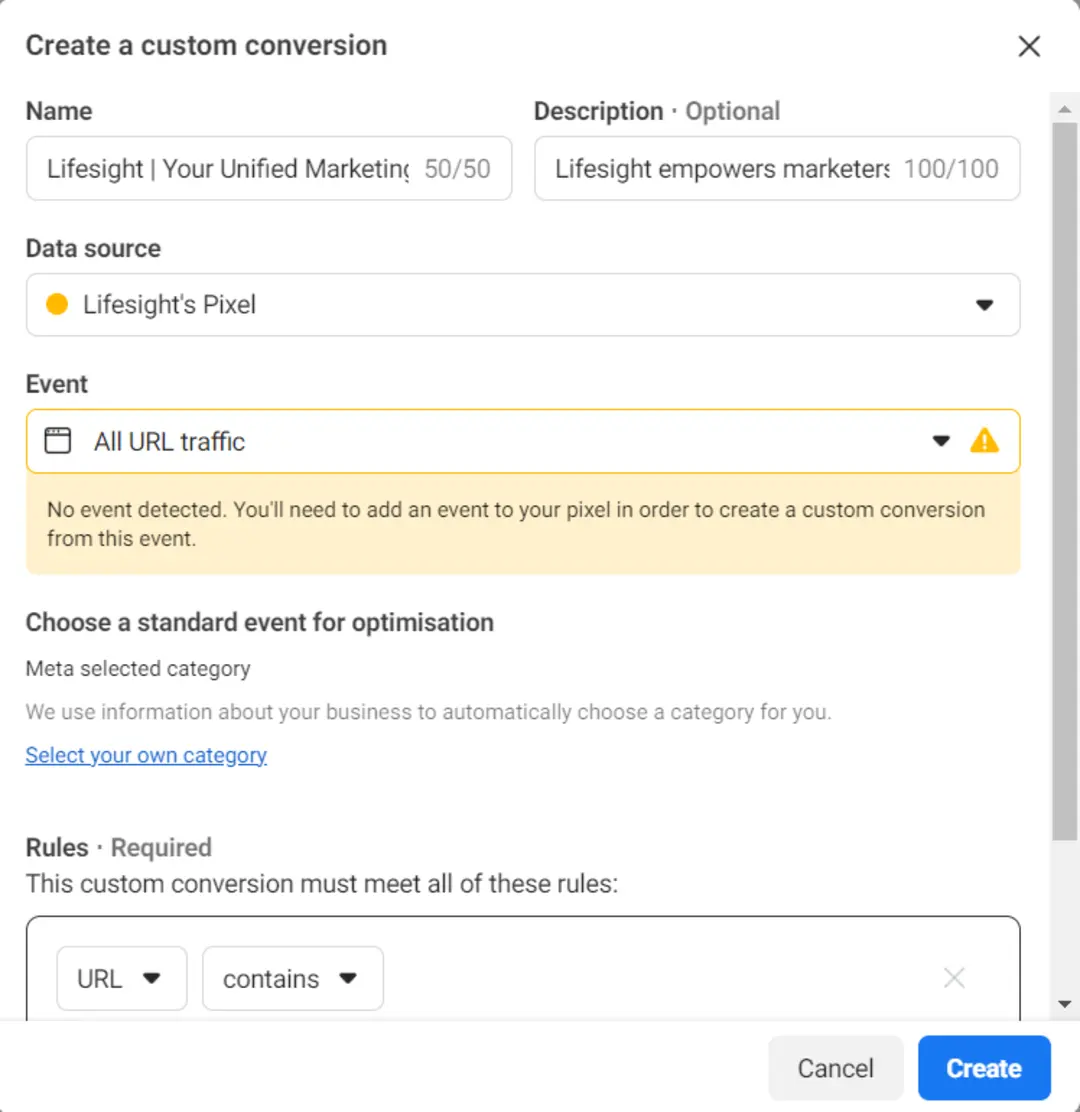The image size is (1080, 1112).
Task: Close the custom conversion dialog
Action: click(x=1029, y=46)
